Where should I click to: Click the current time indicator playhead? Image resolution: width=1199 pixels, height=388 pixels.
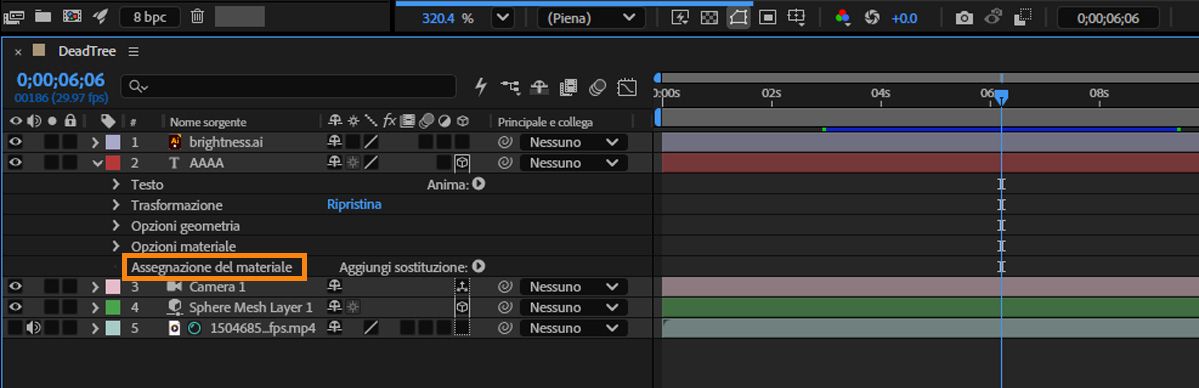coord(1001,97)
